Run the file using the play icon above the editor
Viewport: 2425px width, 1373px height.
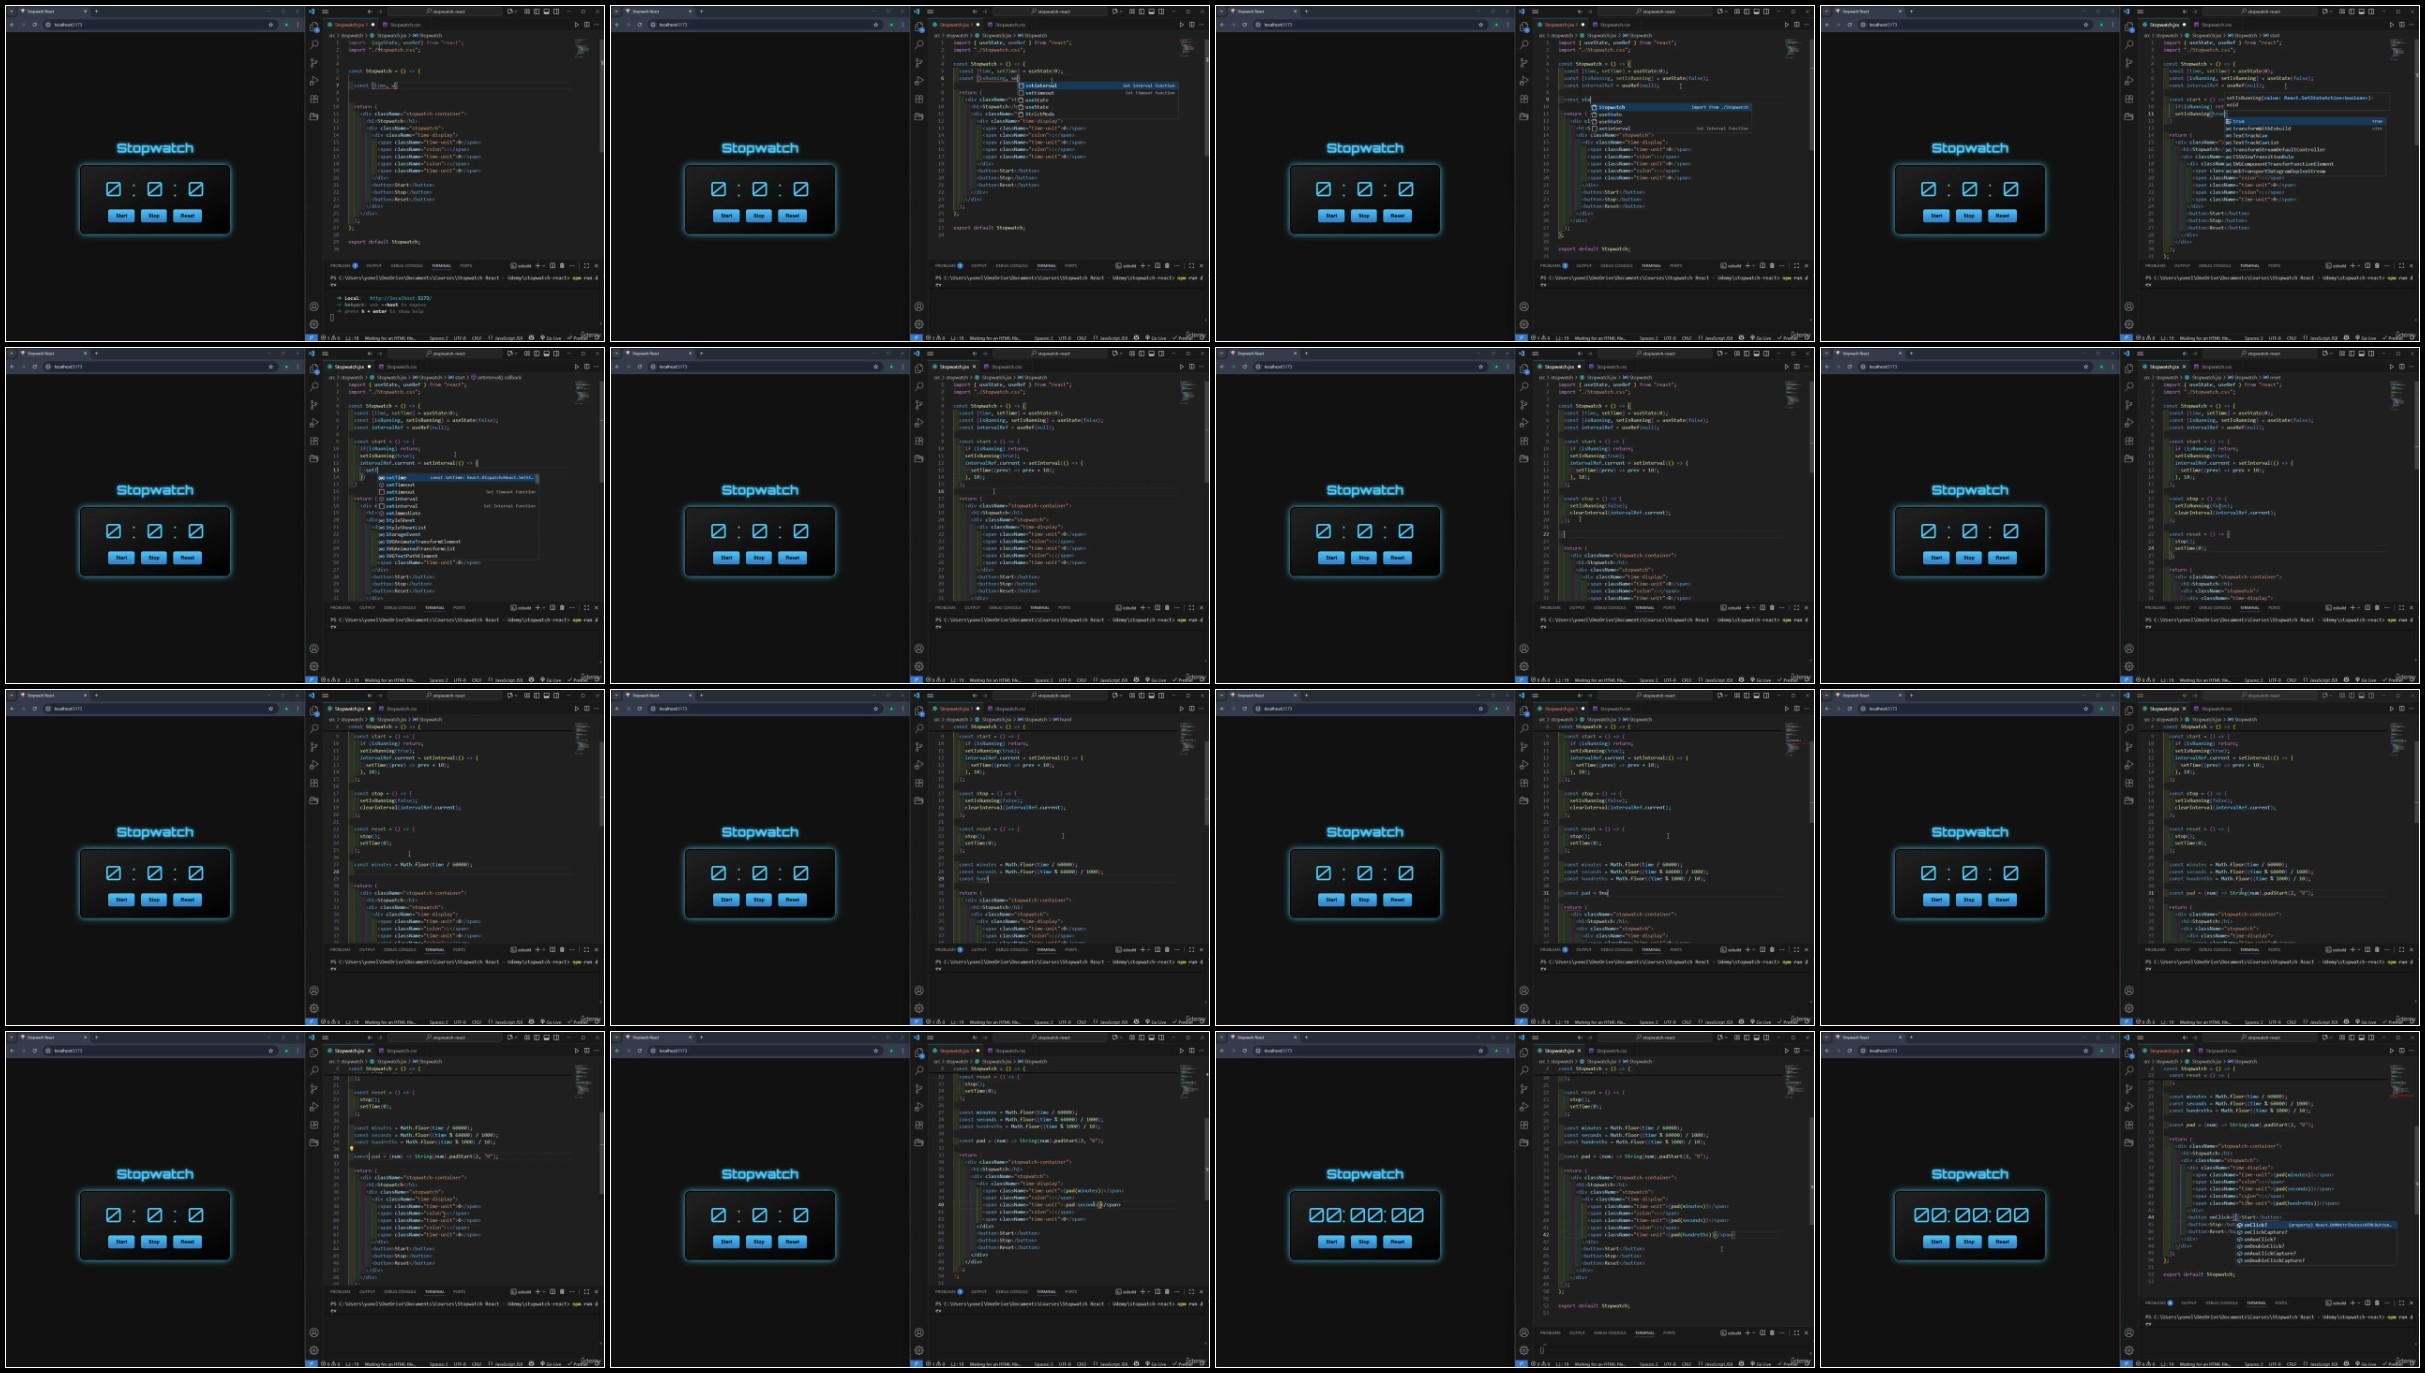[x=576, y=24]
